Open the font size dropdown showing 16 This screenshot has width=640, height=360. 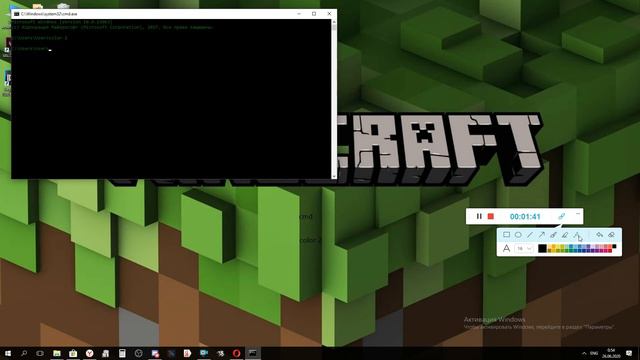point(524,248)
